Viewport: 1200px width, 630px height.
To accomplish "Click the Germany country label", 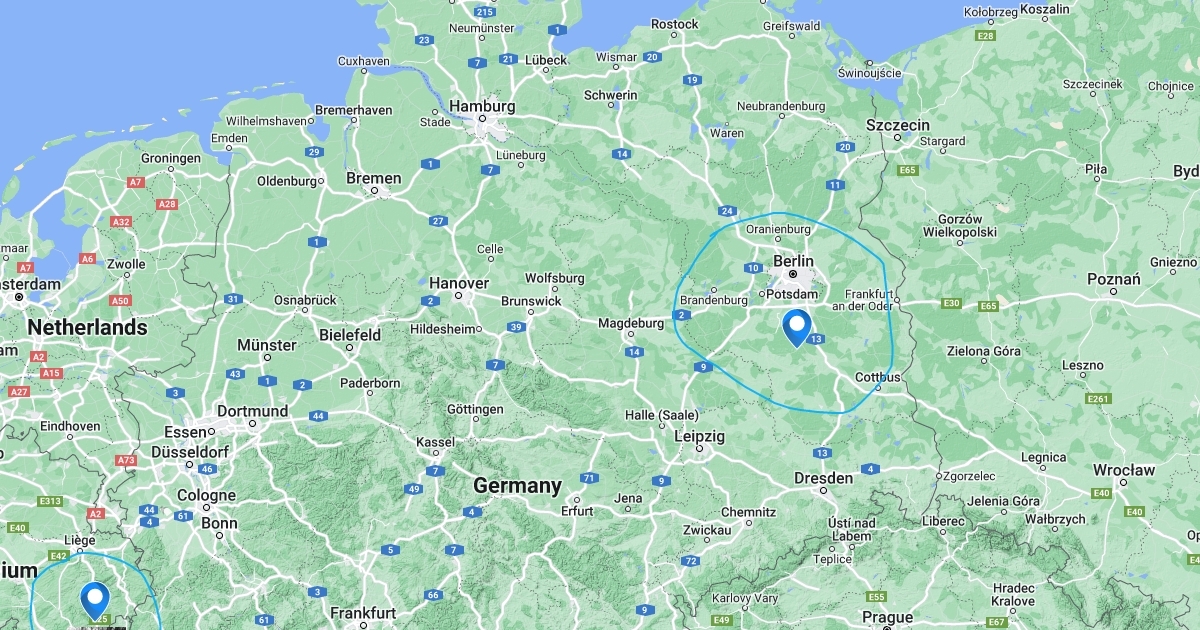I will tap(517, 486).
